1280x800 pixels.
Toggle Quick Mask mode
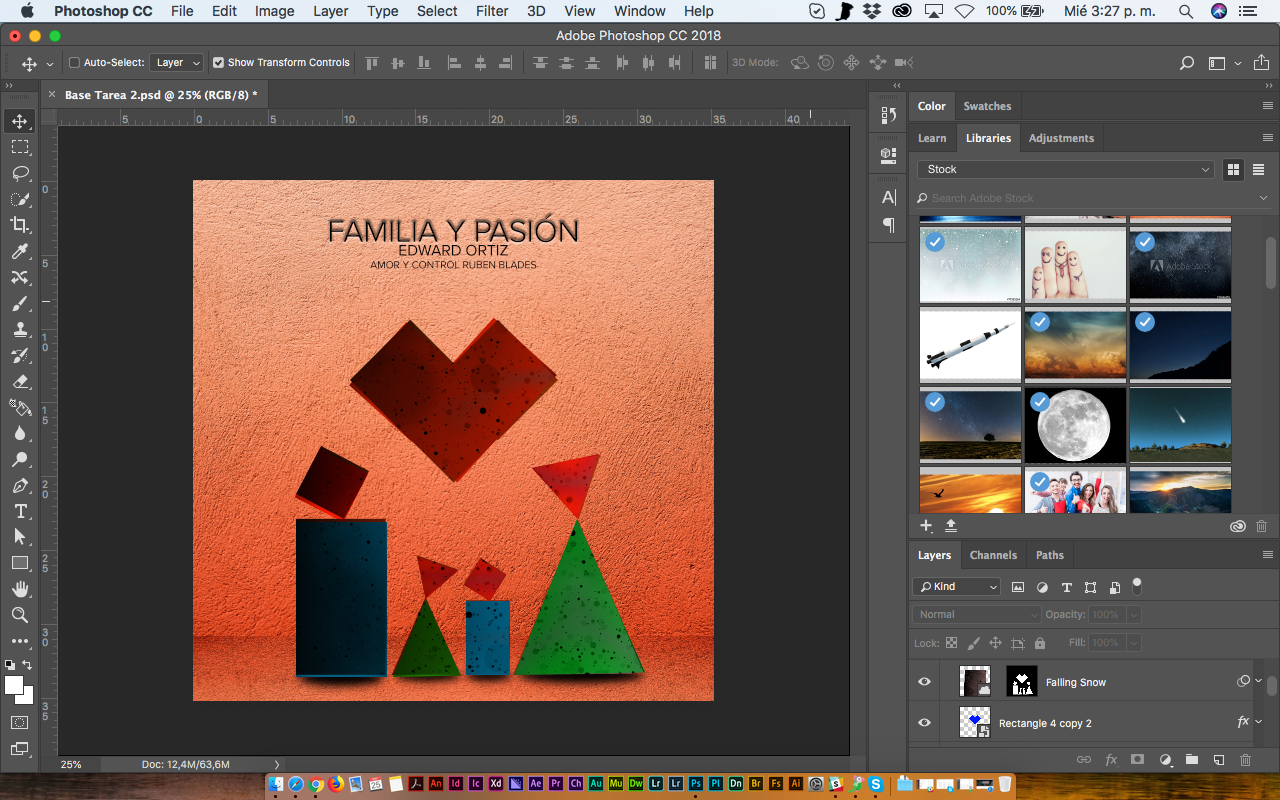(20, 722)
